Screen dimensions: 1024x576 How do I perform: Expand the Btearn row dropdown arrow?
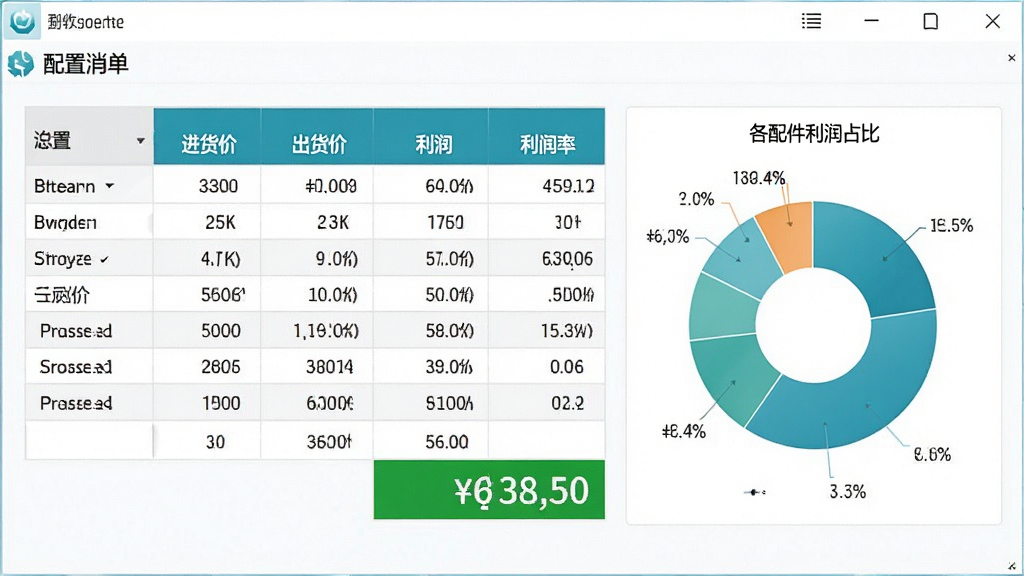(110, 186)
